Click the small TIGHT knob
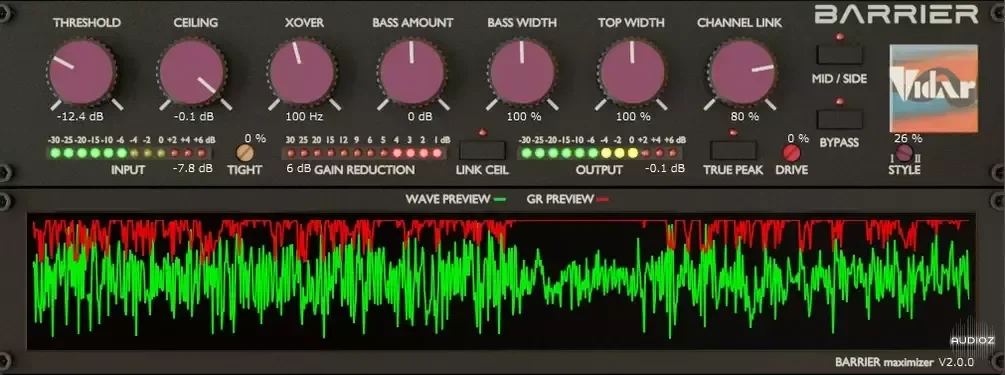The width and height of the screenshot is (1005, 375). (244, 153)
